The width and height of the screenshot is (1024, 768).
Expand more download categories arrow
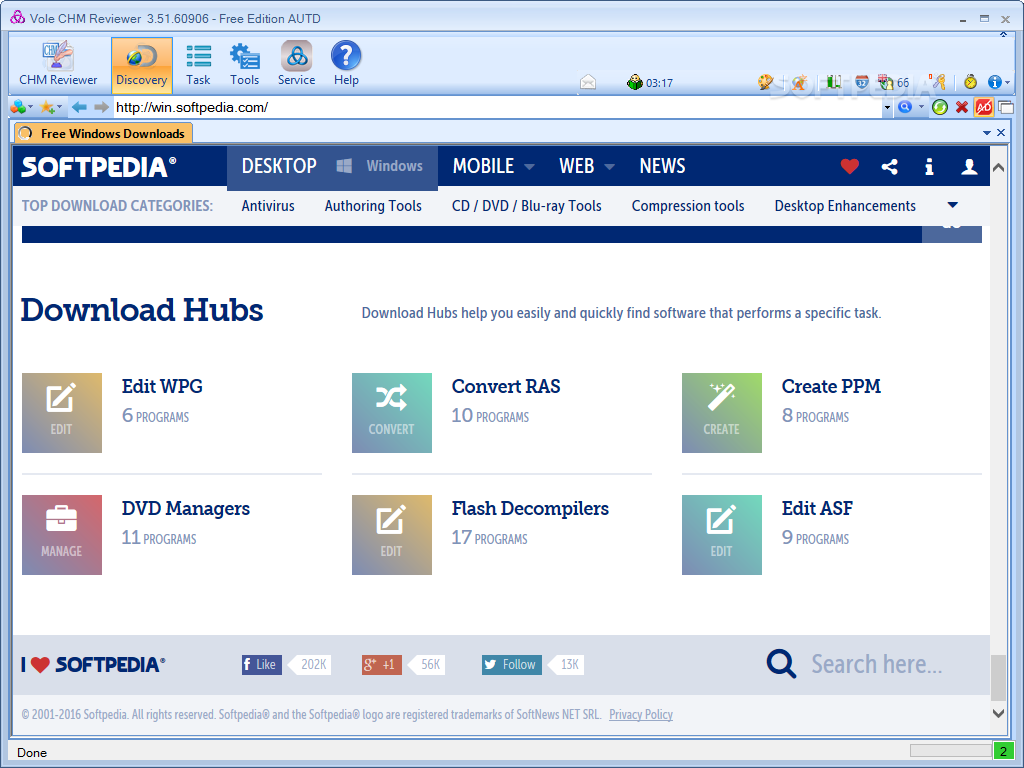(x=953, y=205)
